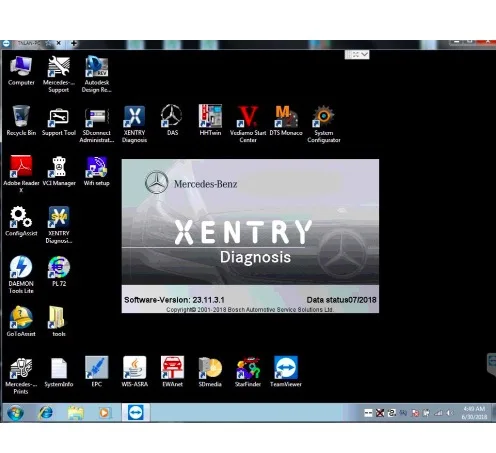Switch to TeamViewer taskbar button
This screenshot has width=496, height=453.
136,413
